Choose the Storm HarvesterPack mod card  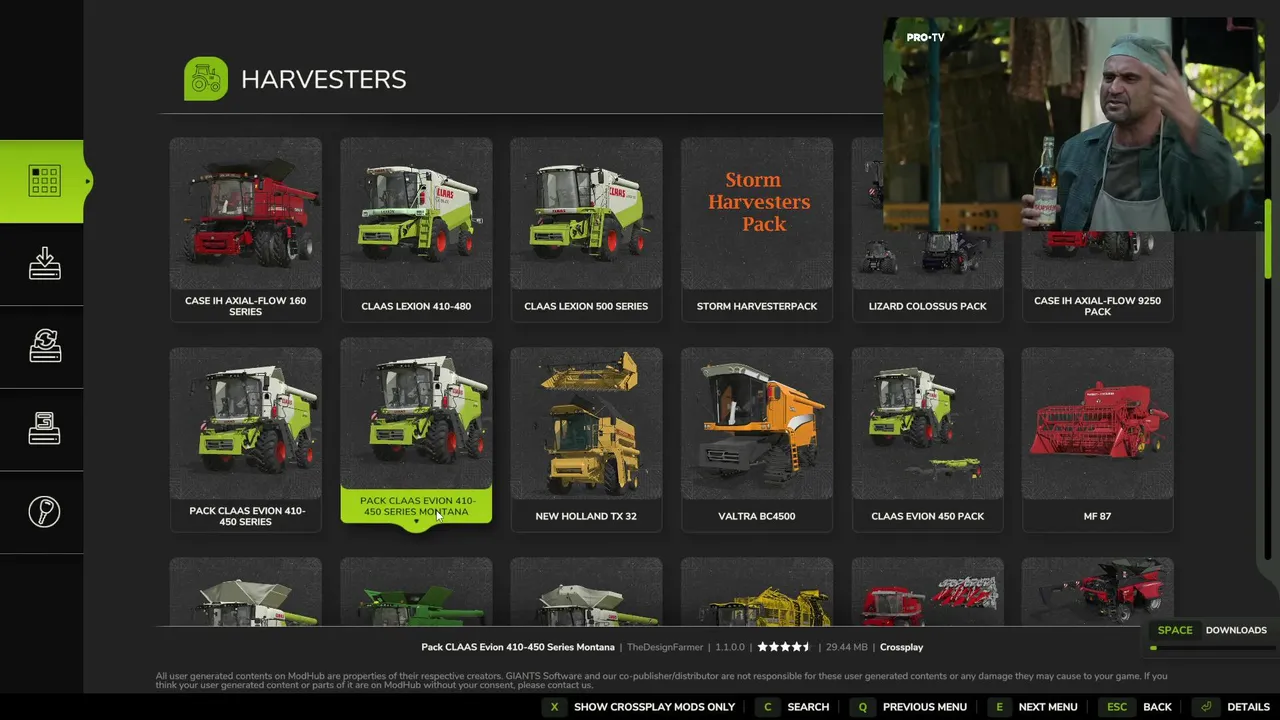click(757, 230)
